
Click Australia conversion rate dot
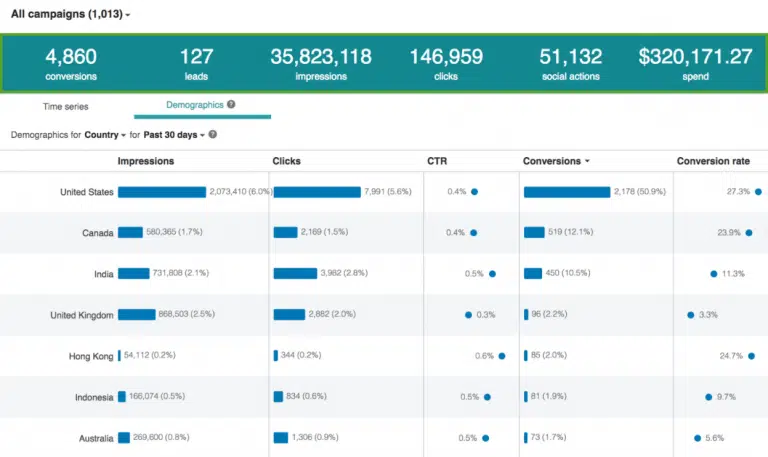tap(698, 438)
